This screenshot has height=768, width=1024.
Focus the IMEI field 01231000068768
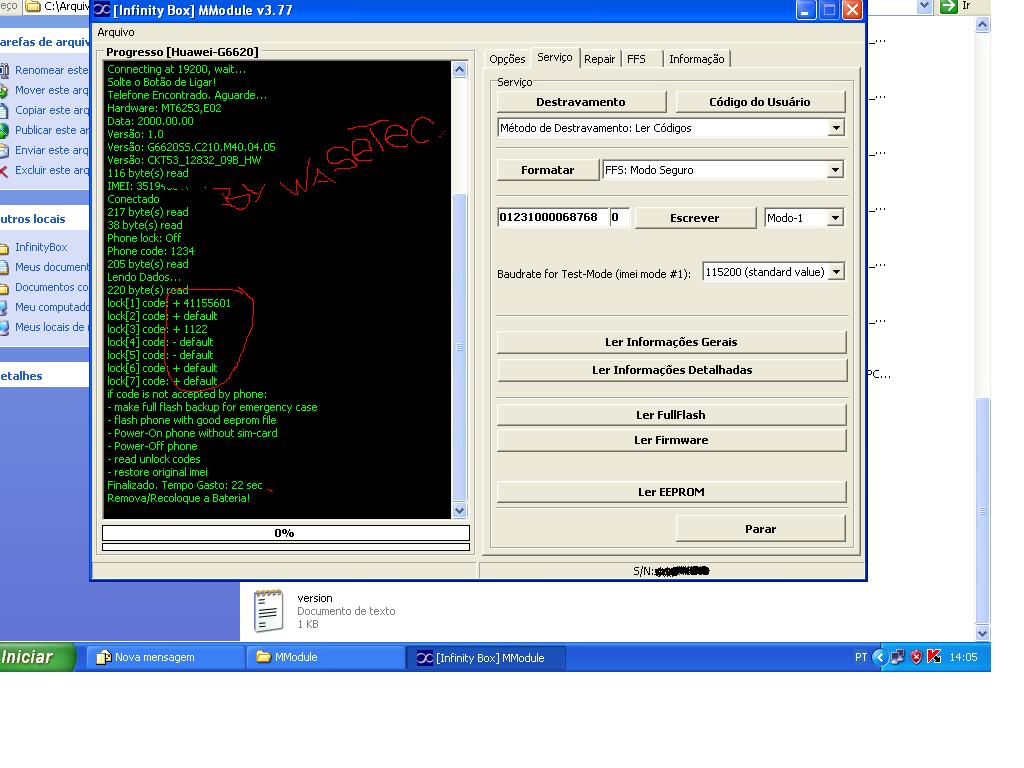pos(552,217)
